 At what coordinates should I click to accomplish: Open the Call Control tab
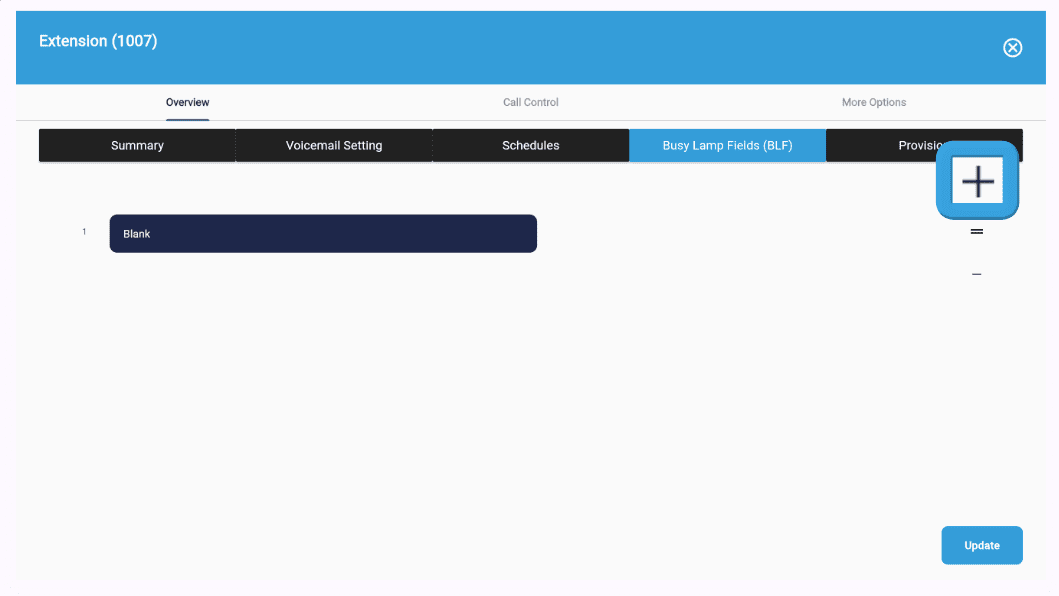tap(530, 102)
